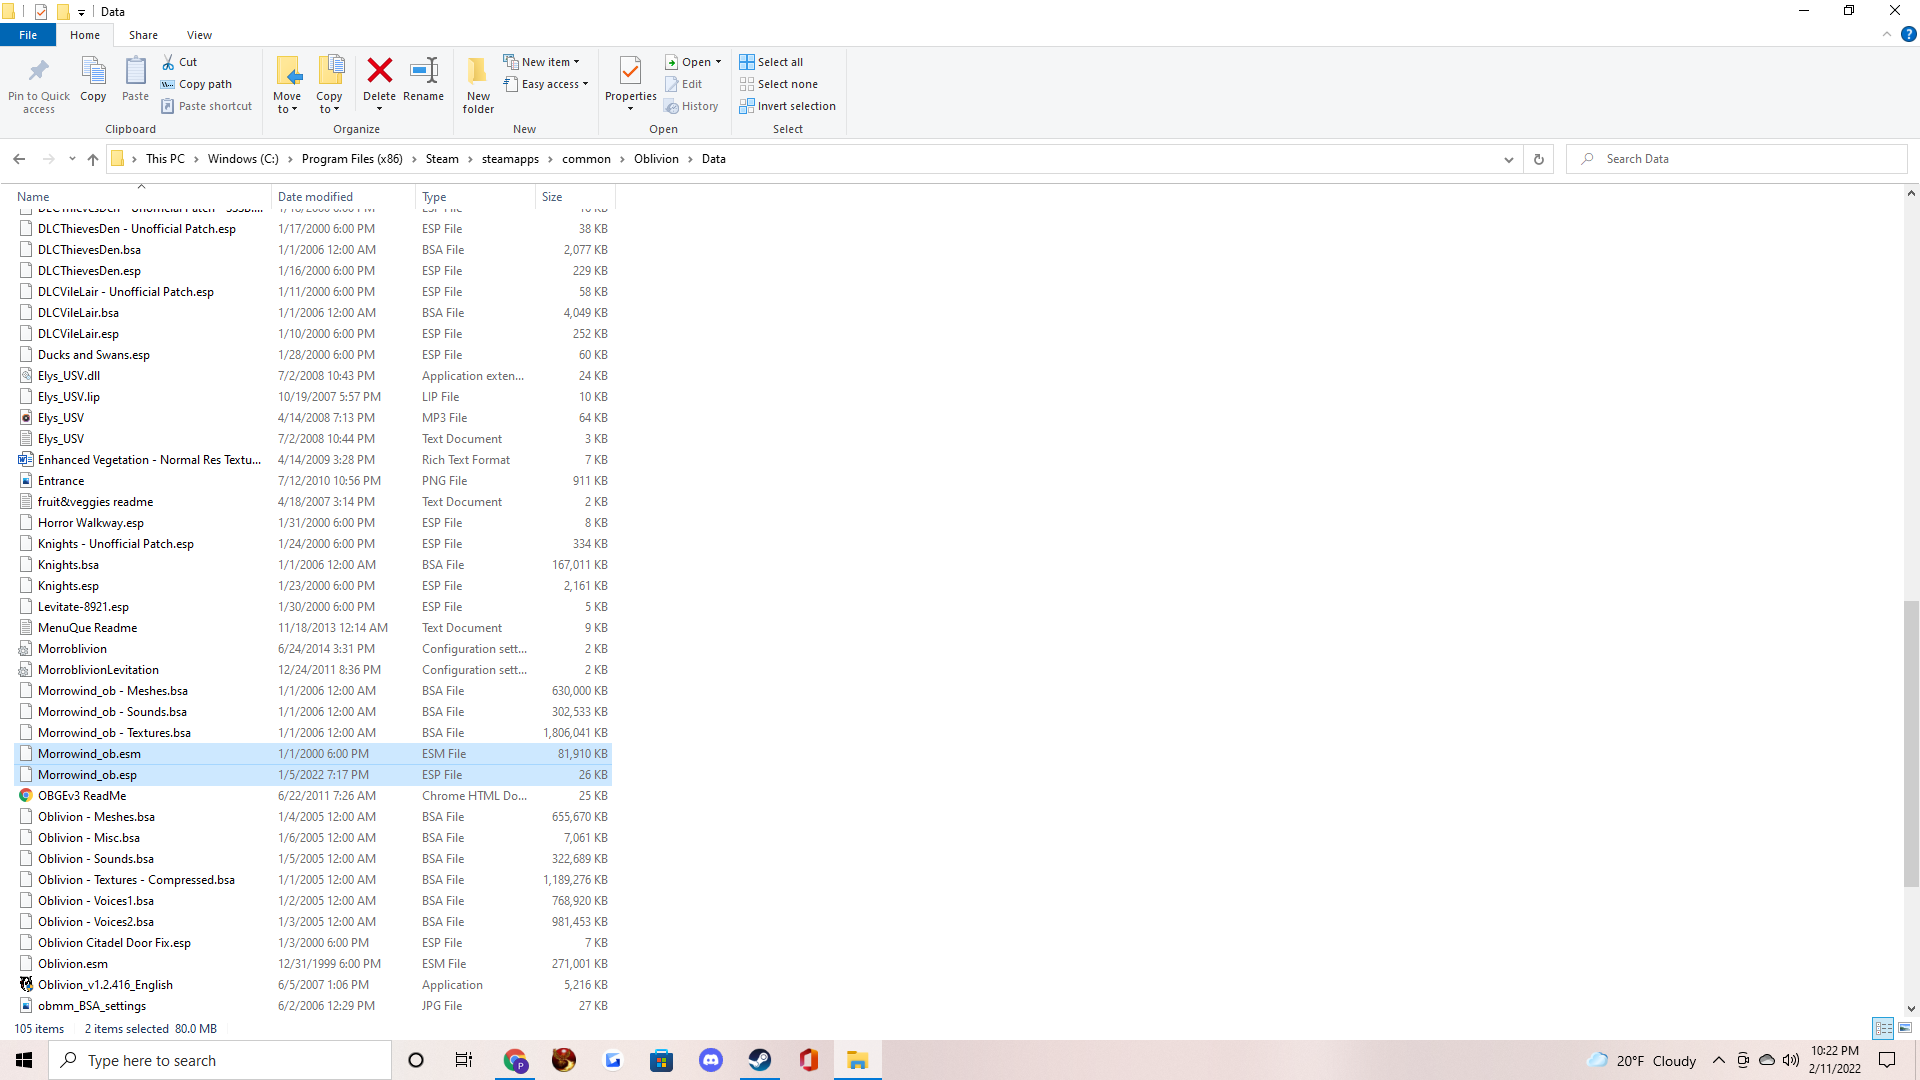Switch to the View tab
Screen dimensions: 1920x1080
tap(199, 35)
